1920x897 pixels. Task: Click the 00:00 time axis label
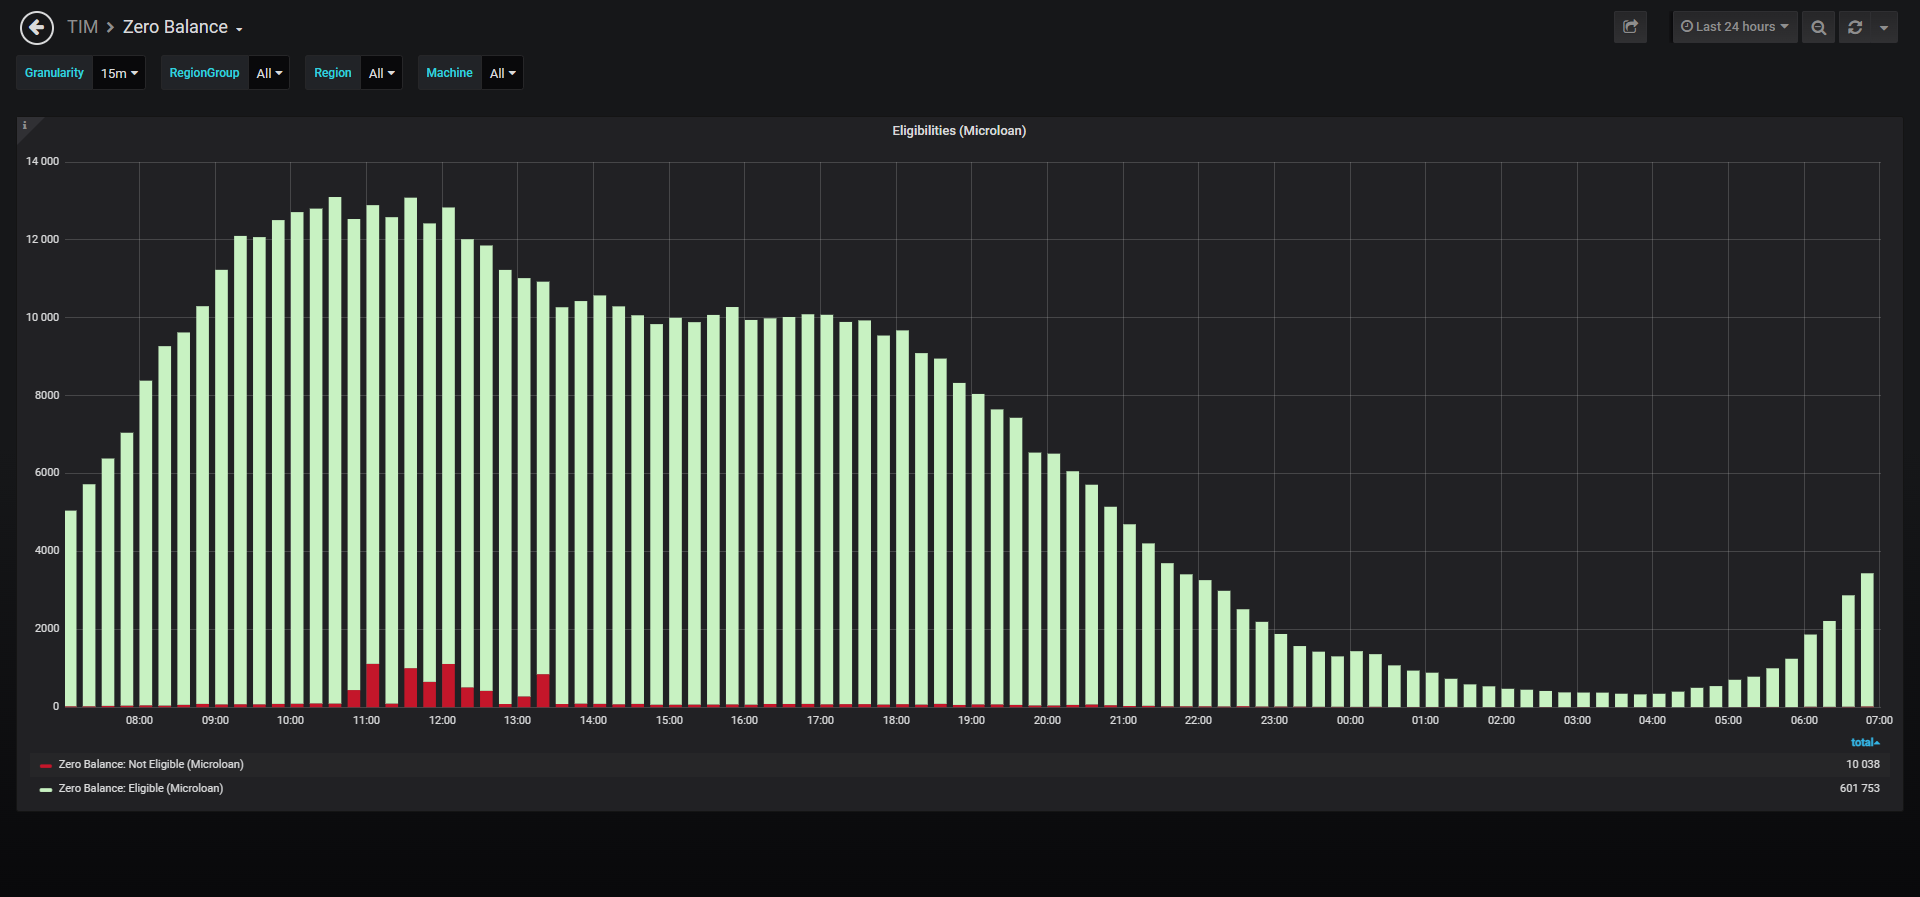(x=1350, y=720)
